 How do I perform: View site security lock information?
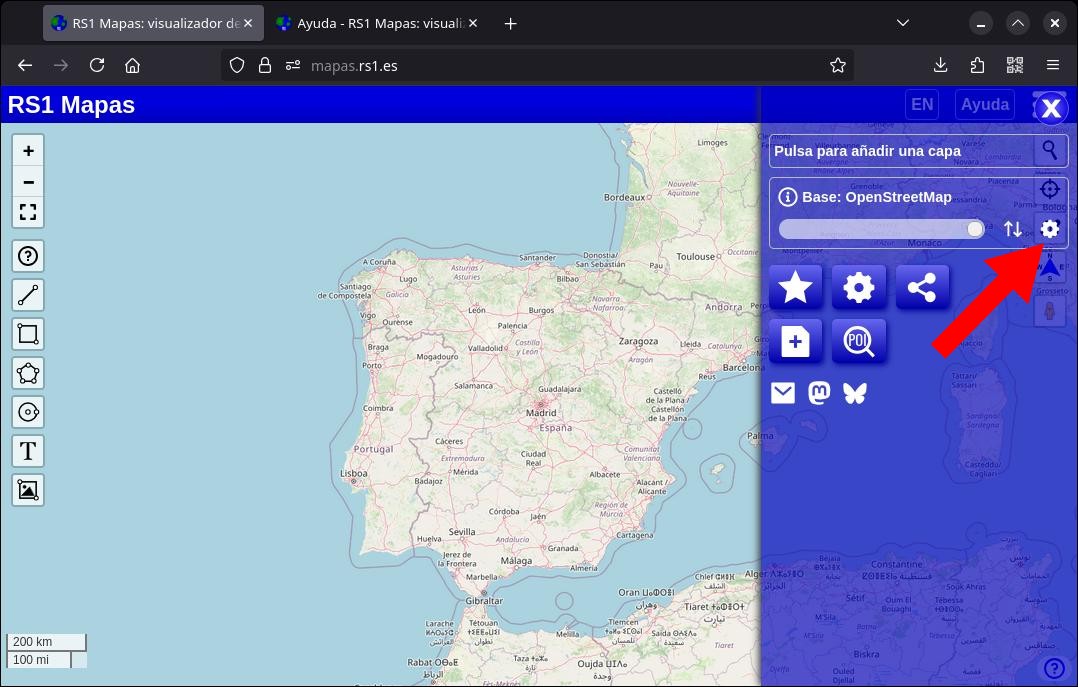pyautogui.click(x=265, y=65)
